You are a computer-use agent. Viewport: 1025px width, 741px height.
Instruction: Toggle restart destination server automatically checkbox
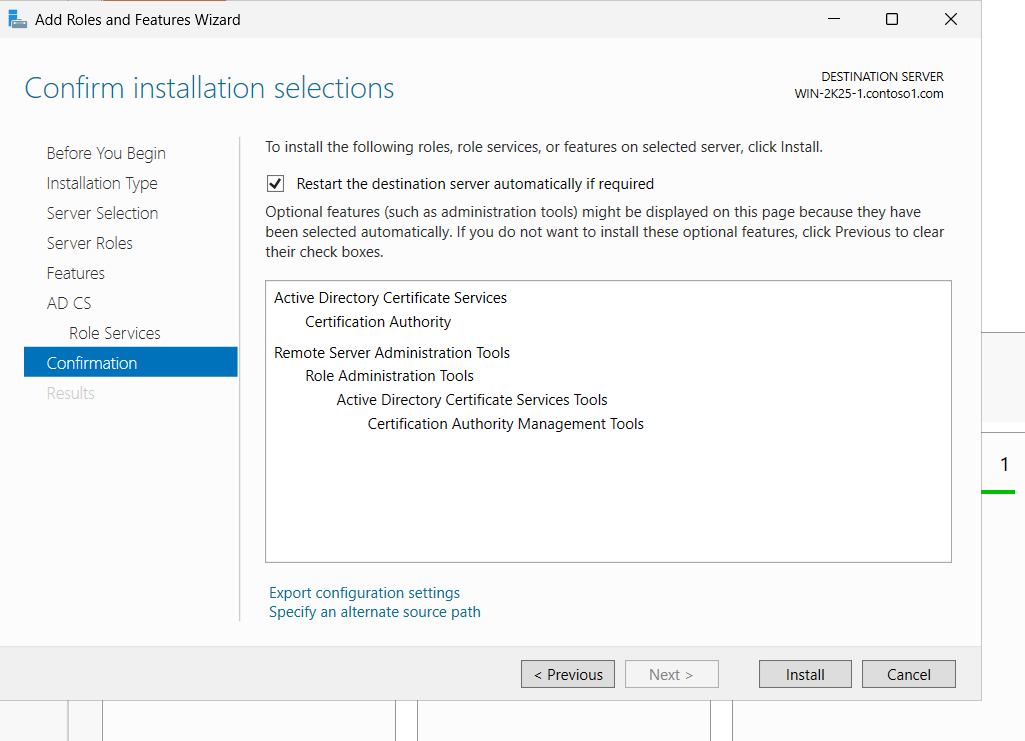pos(275,184)
